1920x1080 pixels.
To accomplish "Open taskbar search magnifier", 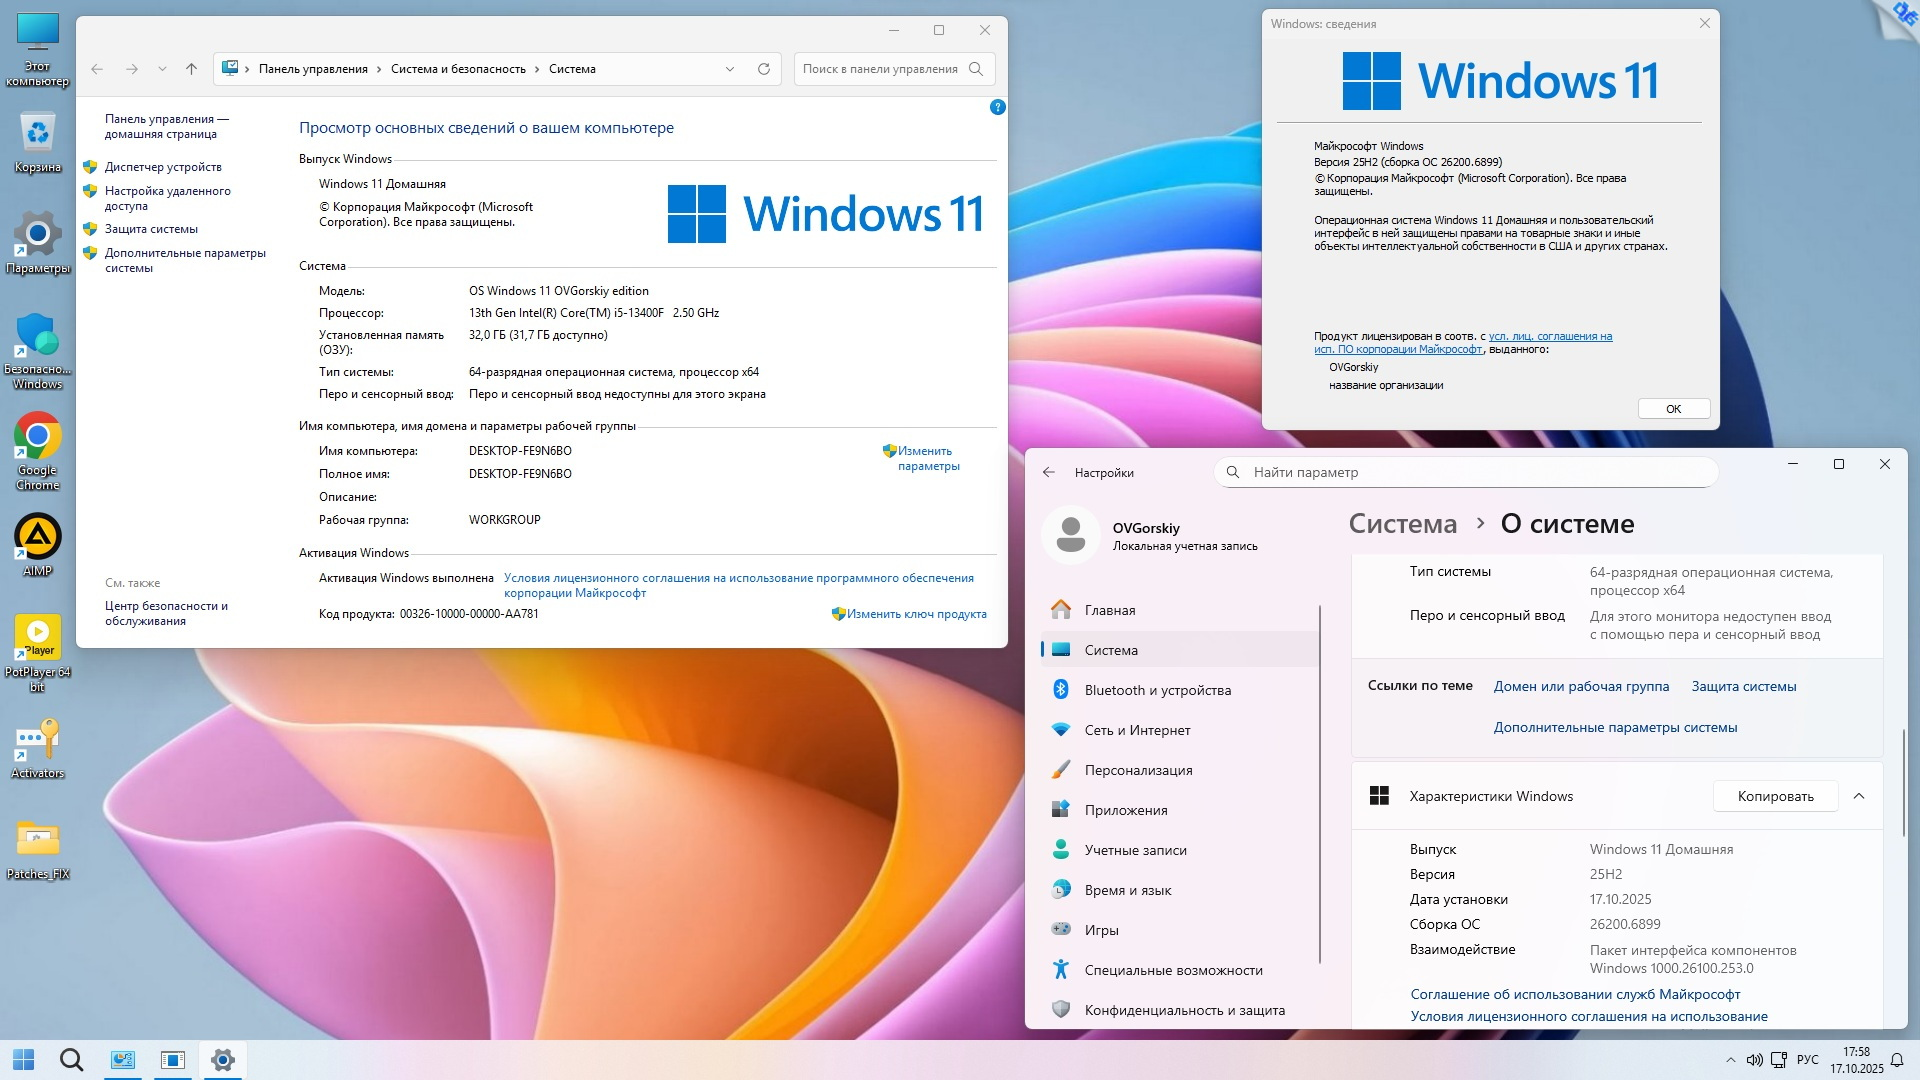I will coord(71,1060).
